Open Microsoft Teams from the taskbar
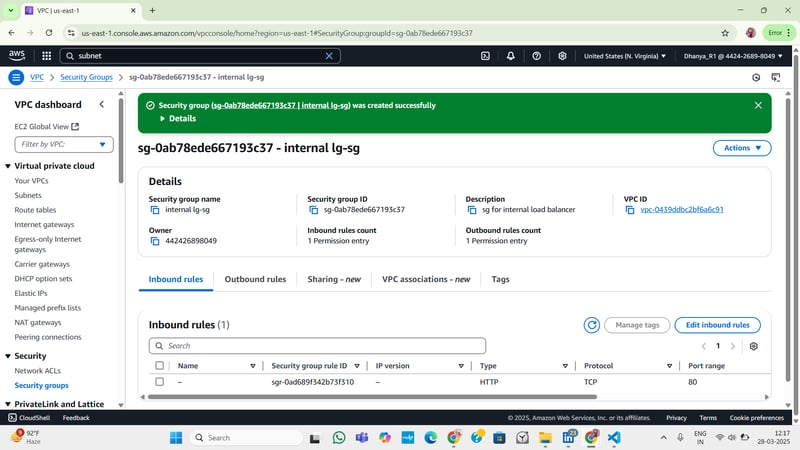 click(362, 438)
